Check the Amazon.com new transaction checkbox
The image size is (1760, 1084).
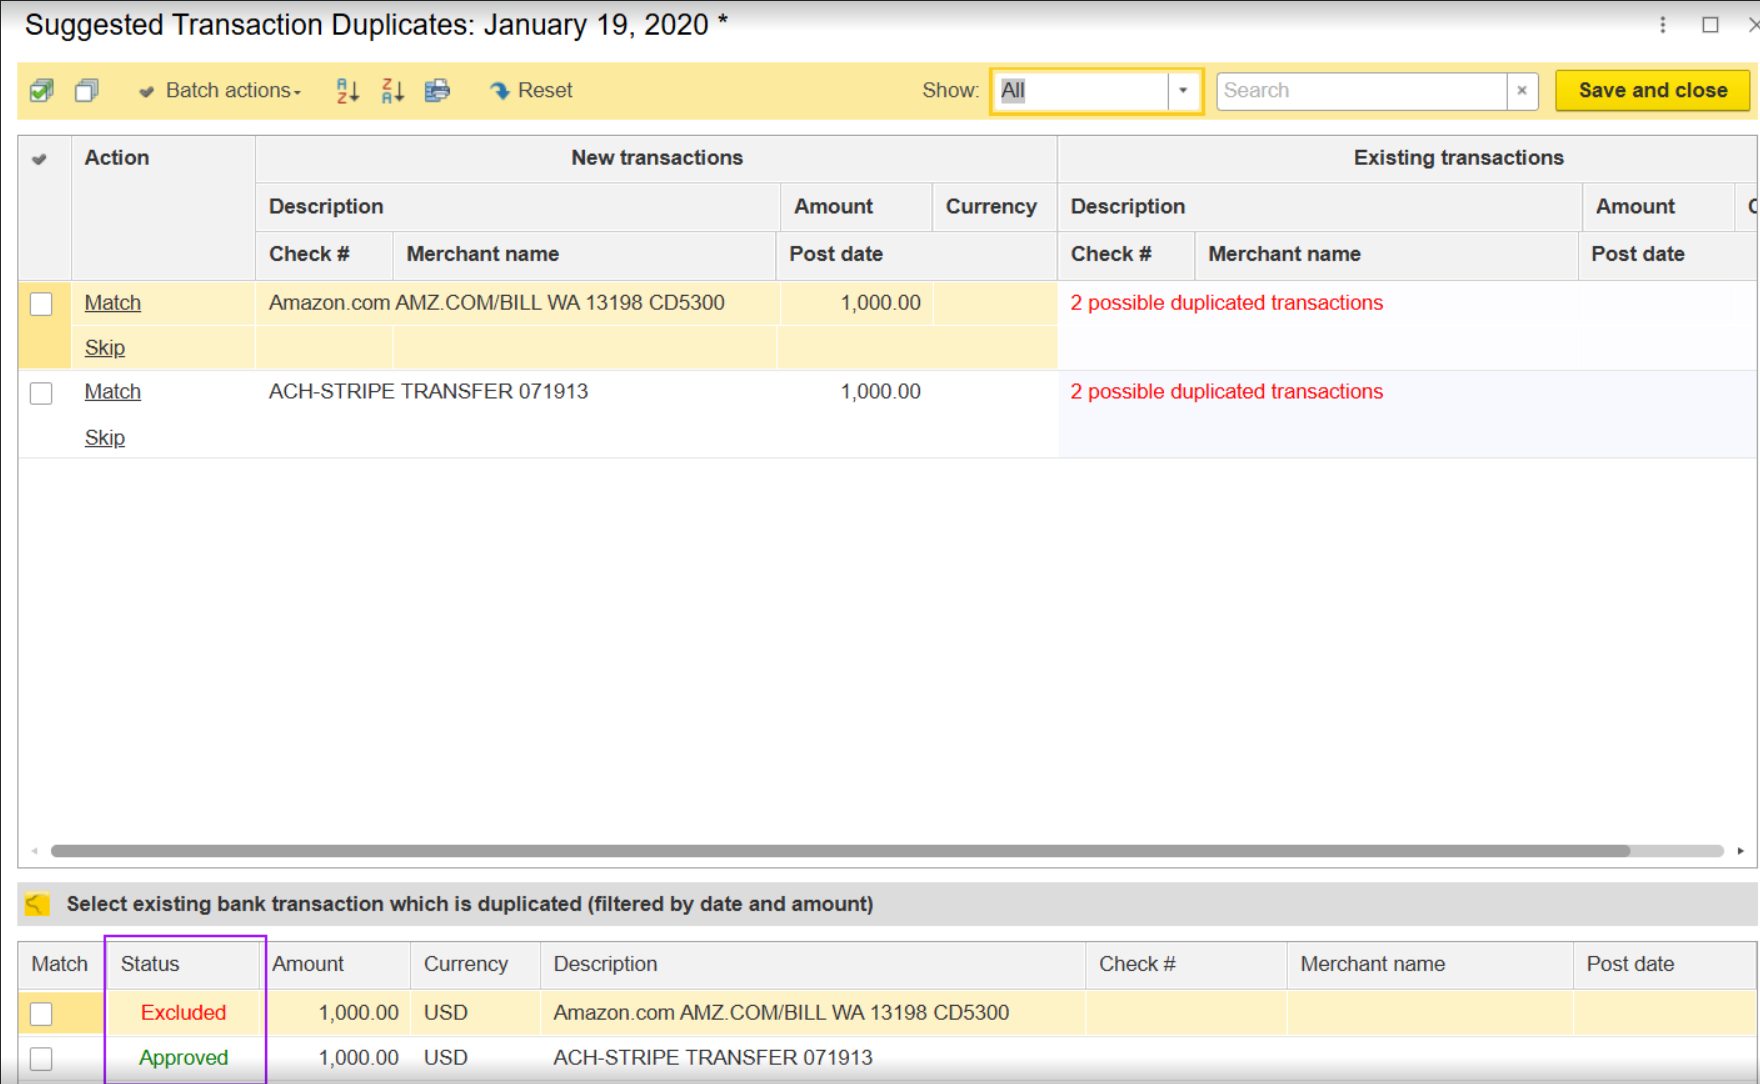[41, 304]
